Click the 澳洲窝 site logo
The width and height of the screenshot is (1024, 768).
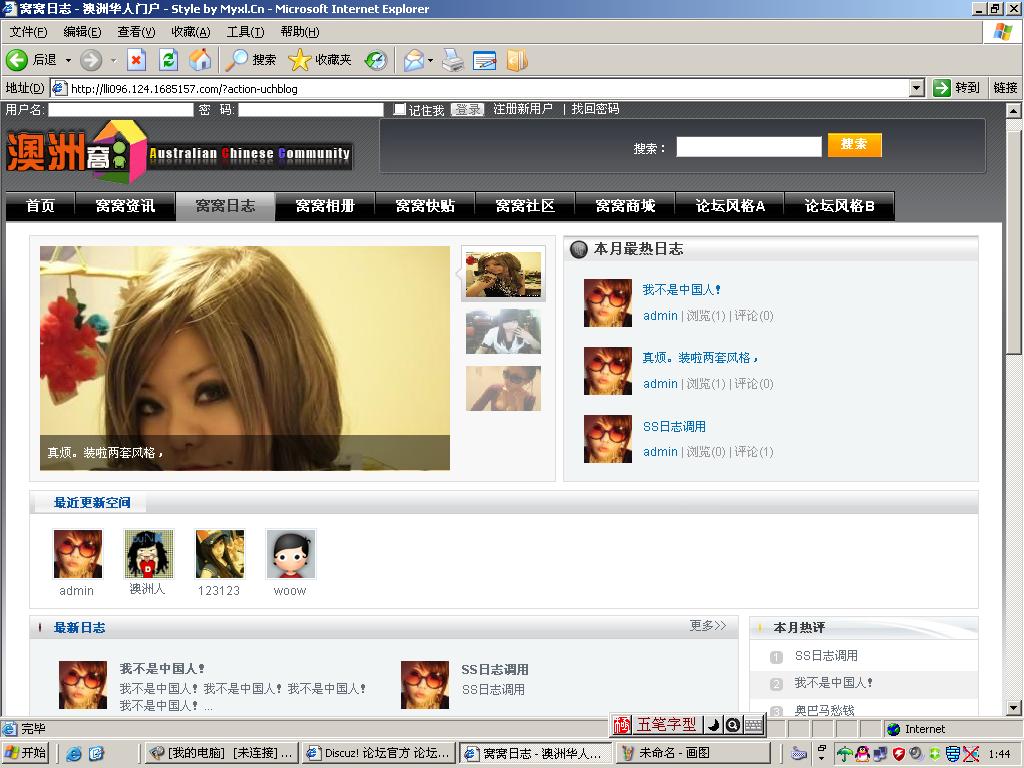pyautogui.click(x=180, y=151)
